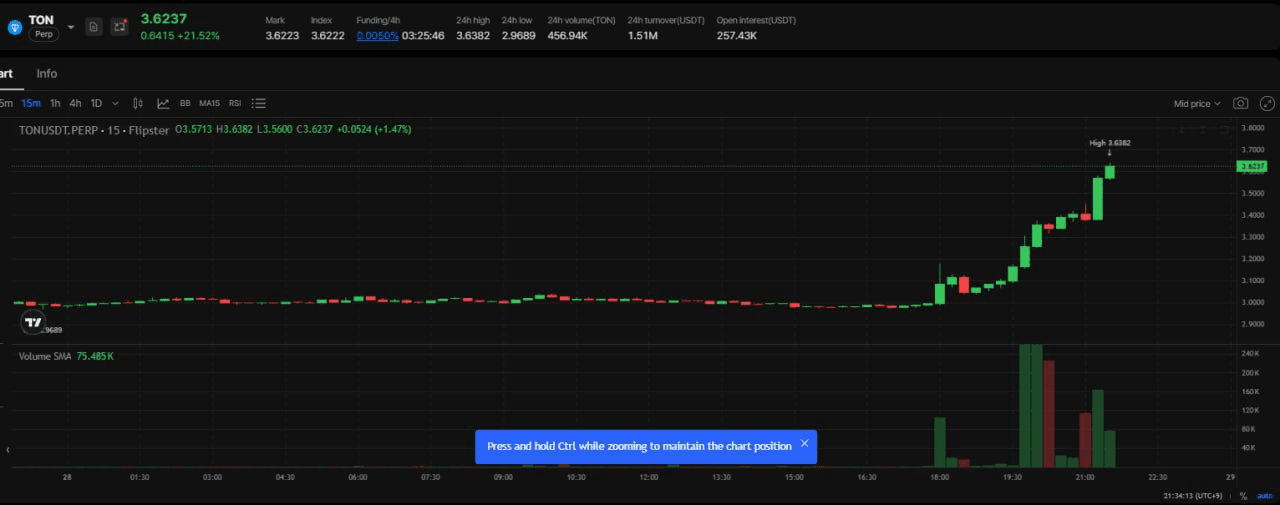Viewport: 1280px width, 505px height.
Task: Open the indicators line-chart icon
Action: pyautogui.click(x=163, y=103)
